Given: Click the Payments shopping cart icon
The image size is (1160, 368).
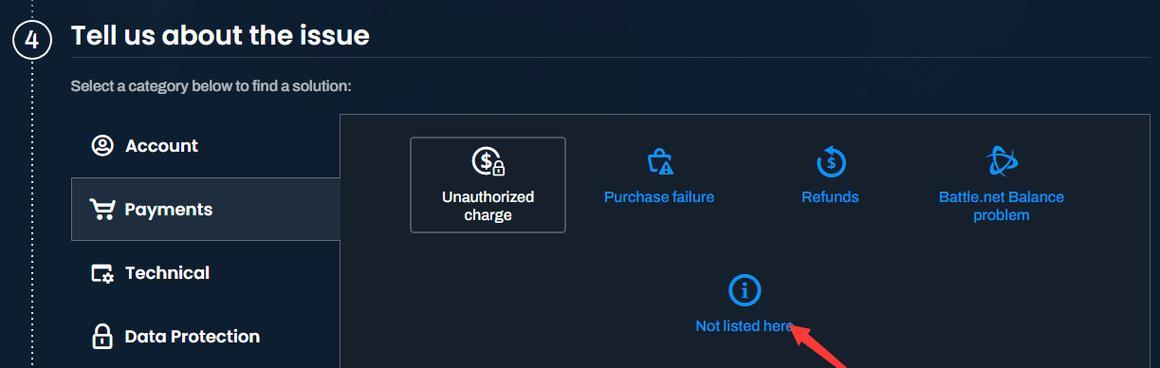Looking at the screenshot, I should [102, 210].
